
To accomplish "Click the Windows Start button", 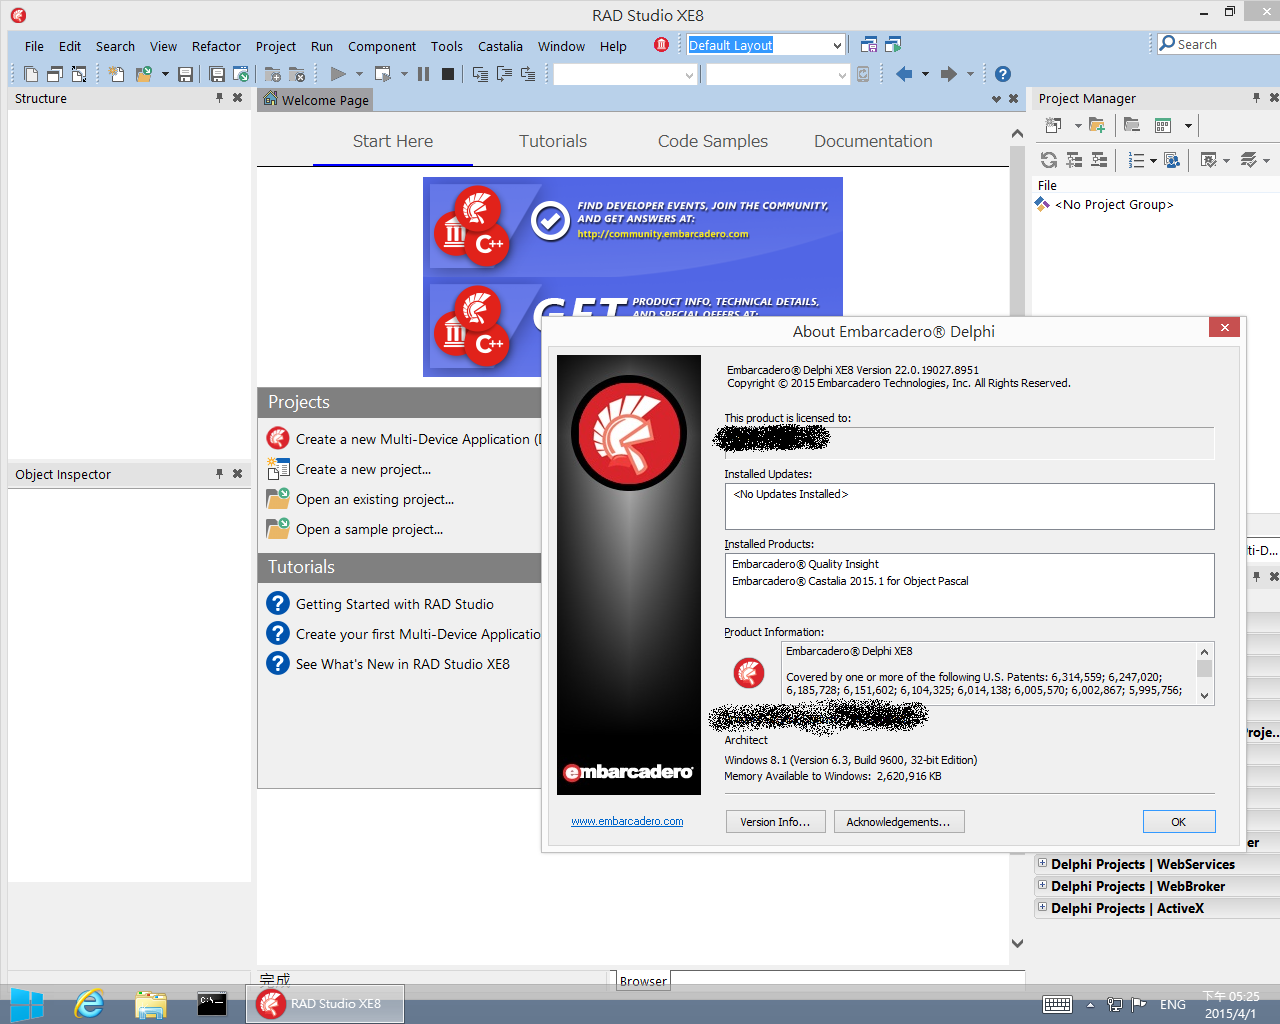I will point(27,1004).
